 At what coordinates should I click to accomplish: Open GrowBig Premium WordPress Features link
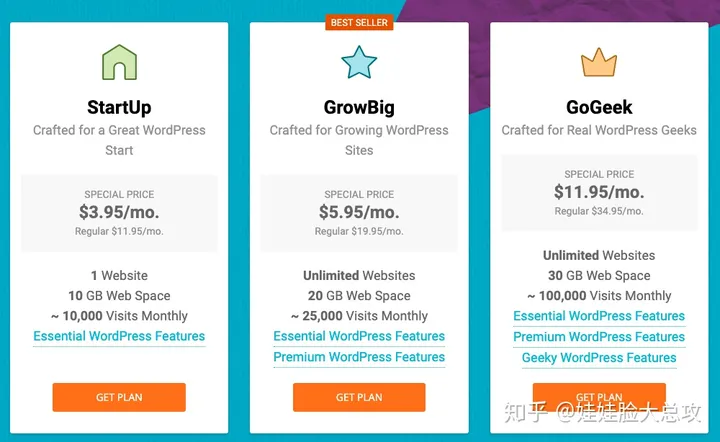click(x=359, y=358)
